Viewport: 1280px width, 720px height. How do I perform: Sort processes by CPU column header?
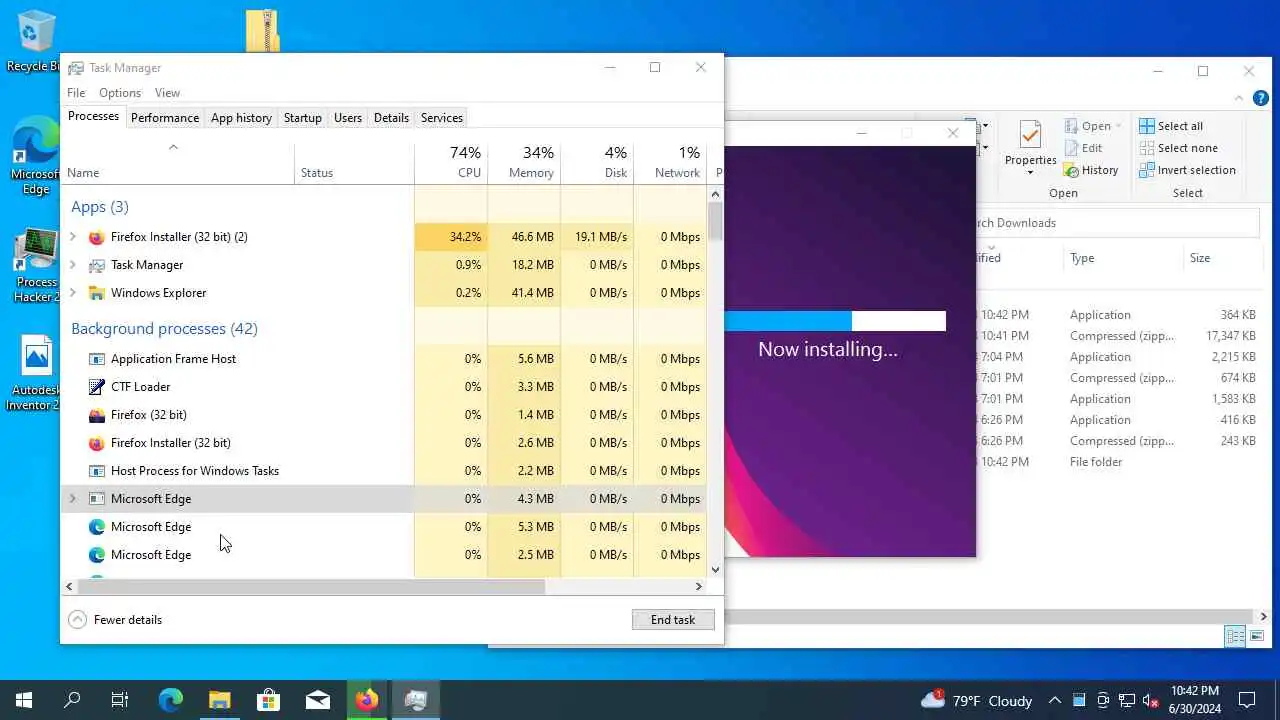click(x=451, y=162)
